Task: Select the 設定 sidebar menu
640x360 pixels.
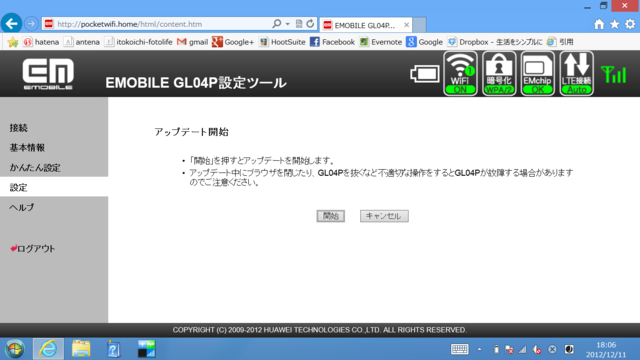Action: (54, 187)
